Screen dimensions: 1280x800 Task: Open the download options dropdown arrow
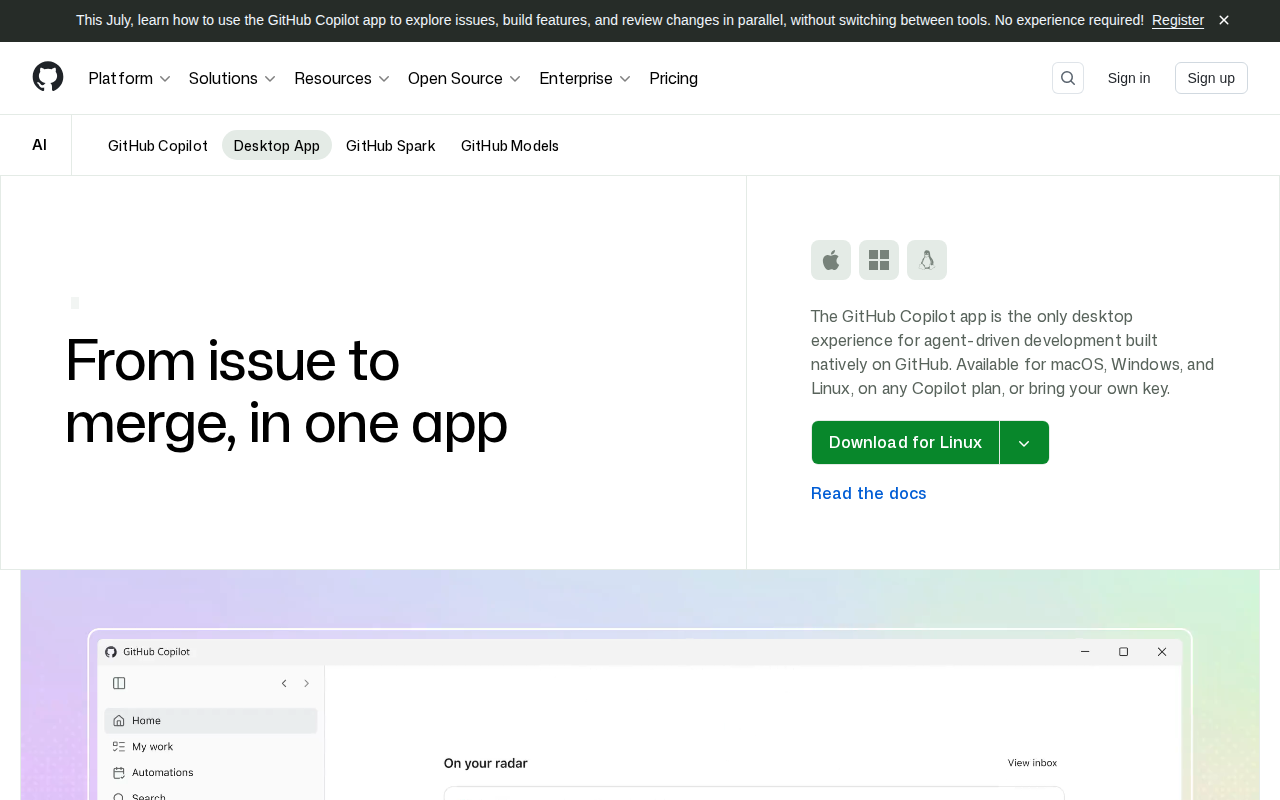click(1024, 442)
